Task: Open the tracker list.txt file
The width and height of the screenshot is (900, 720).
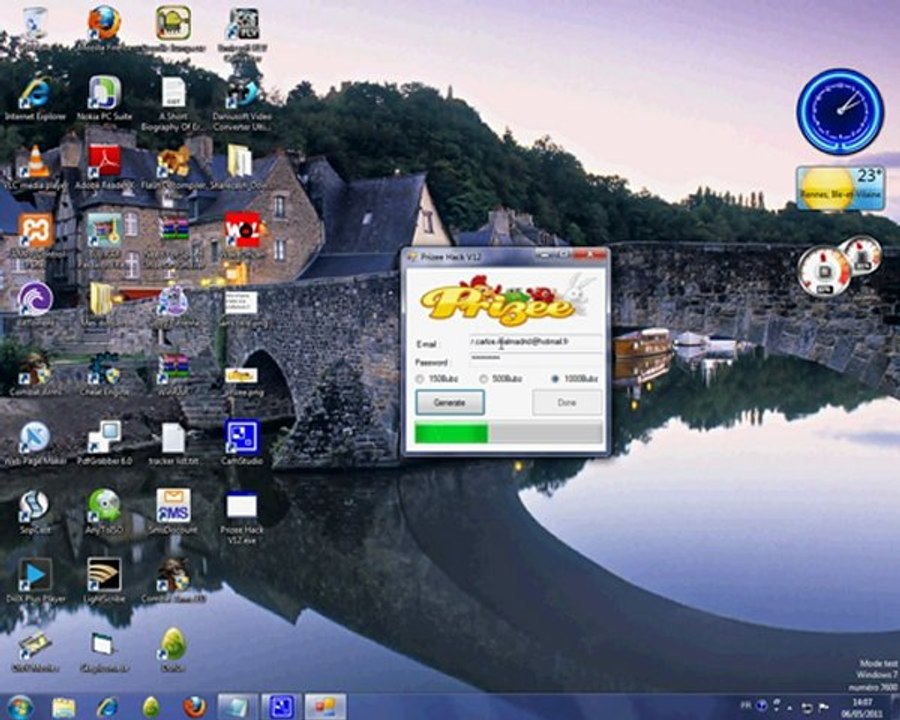Action: coord(173,443)
